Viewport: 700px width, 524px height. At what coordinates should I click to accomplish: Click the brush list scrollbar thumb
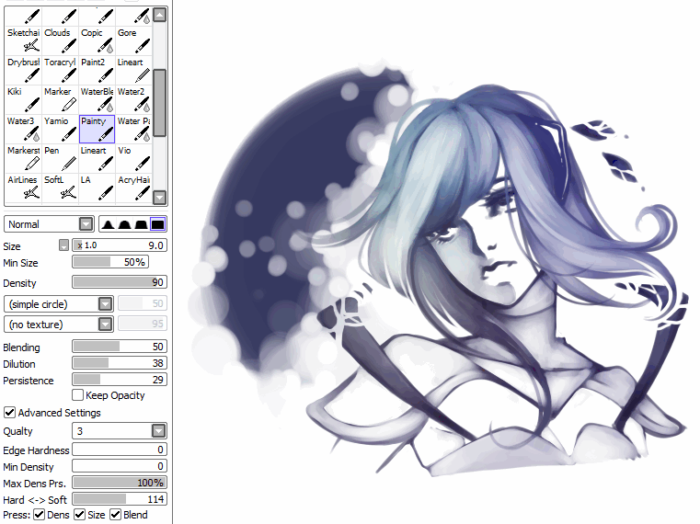click(159, 102)
